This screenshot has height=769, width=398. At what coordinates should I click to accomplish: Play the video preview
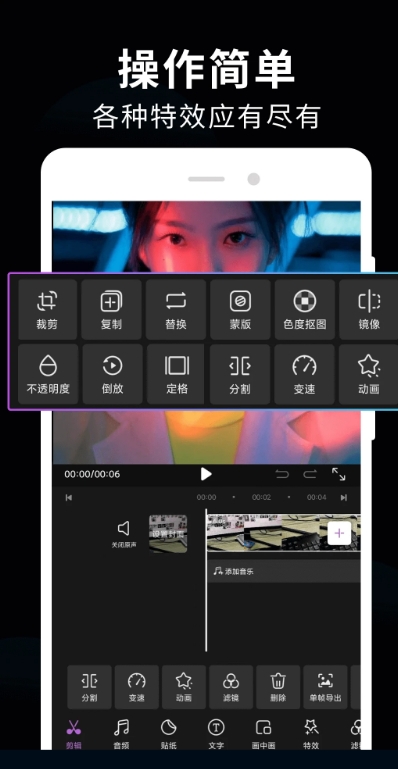pyautogui.click(x=206, y=474)
